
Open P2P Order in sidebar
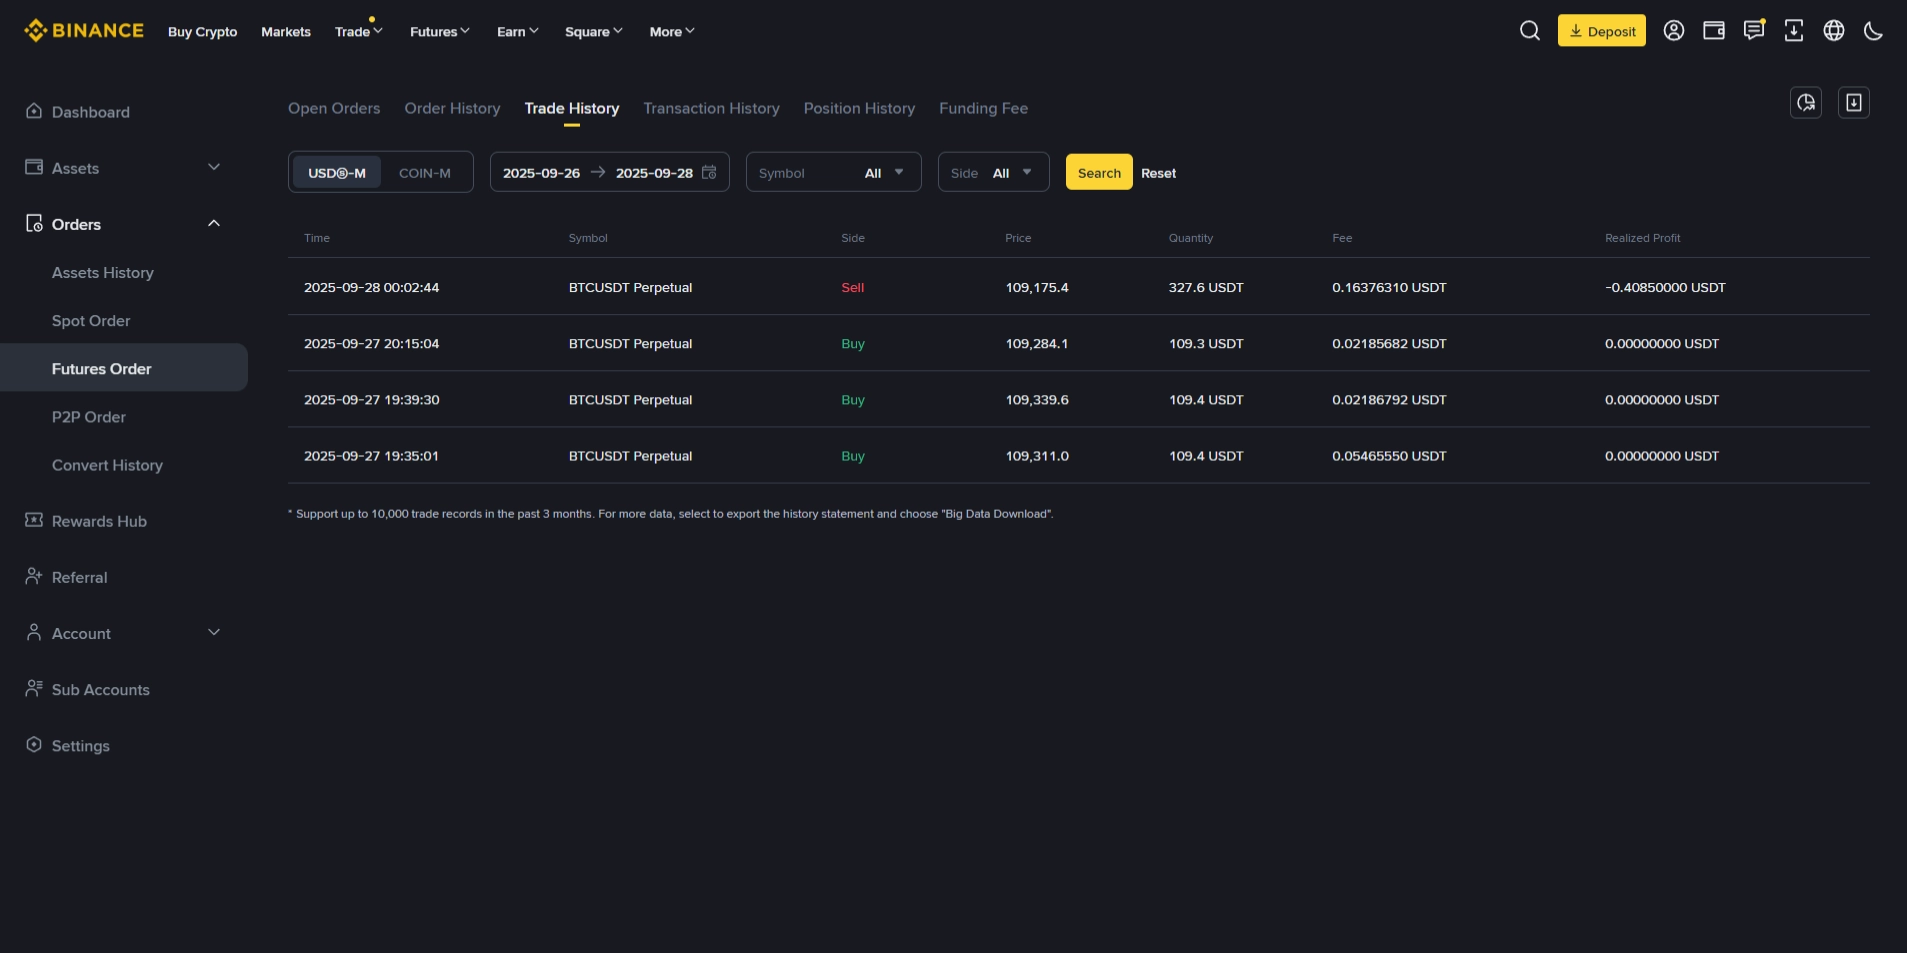(x=89, y=416)
